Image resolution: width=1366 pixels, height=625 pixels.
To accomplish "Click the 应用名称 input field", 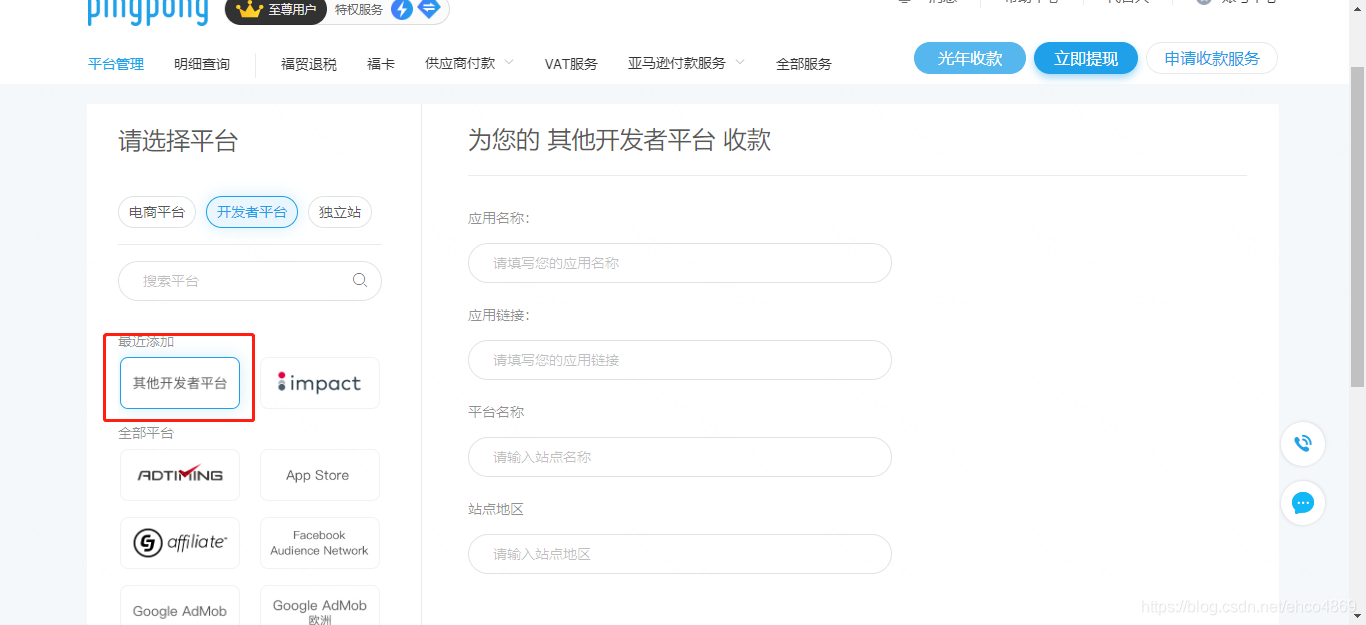I will 680,262.
